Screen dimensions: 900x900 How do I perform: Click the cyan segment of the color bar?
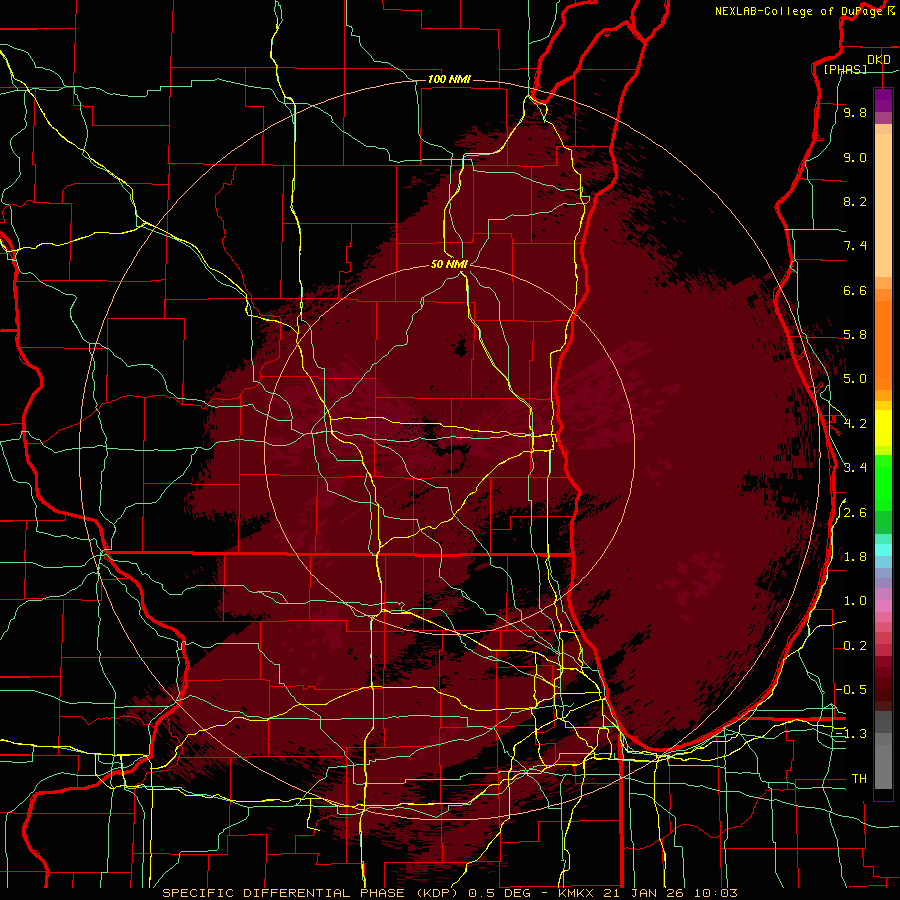click(x=883, y=550)
